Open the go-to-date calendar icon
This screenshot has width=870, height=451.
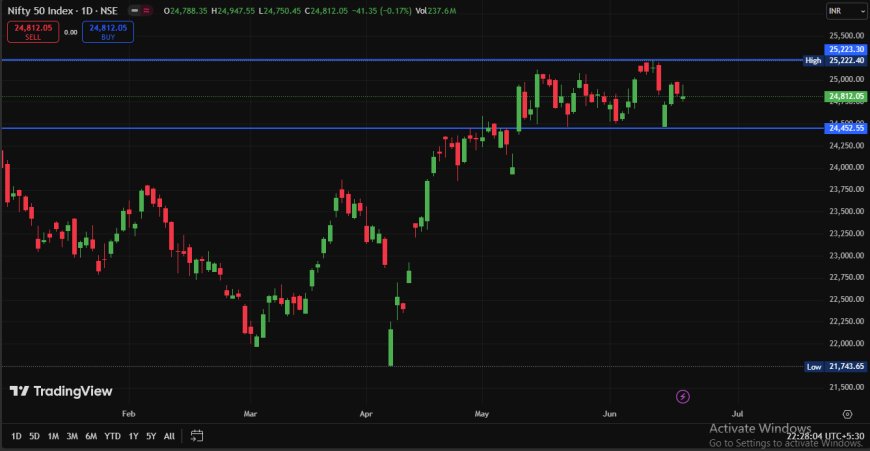coord(196,436)
